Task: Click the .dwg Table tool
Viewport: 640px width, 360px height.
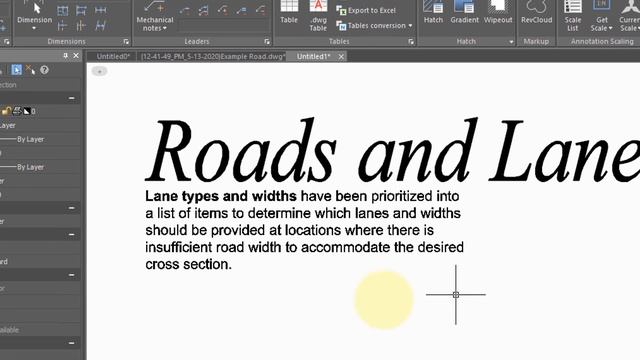Action: pyautogui.click(x=318, y=16)
